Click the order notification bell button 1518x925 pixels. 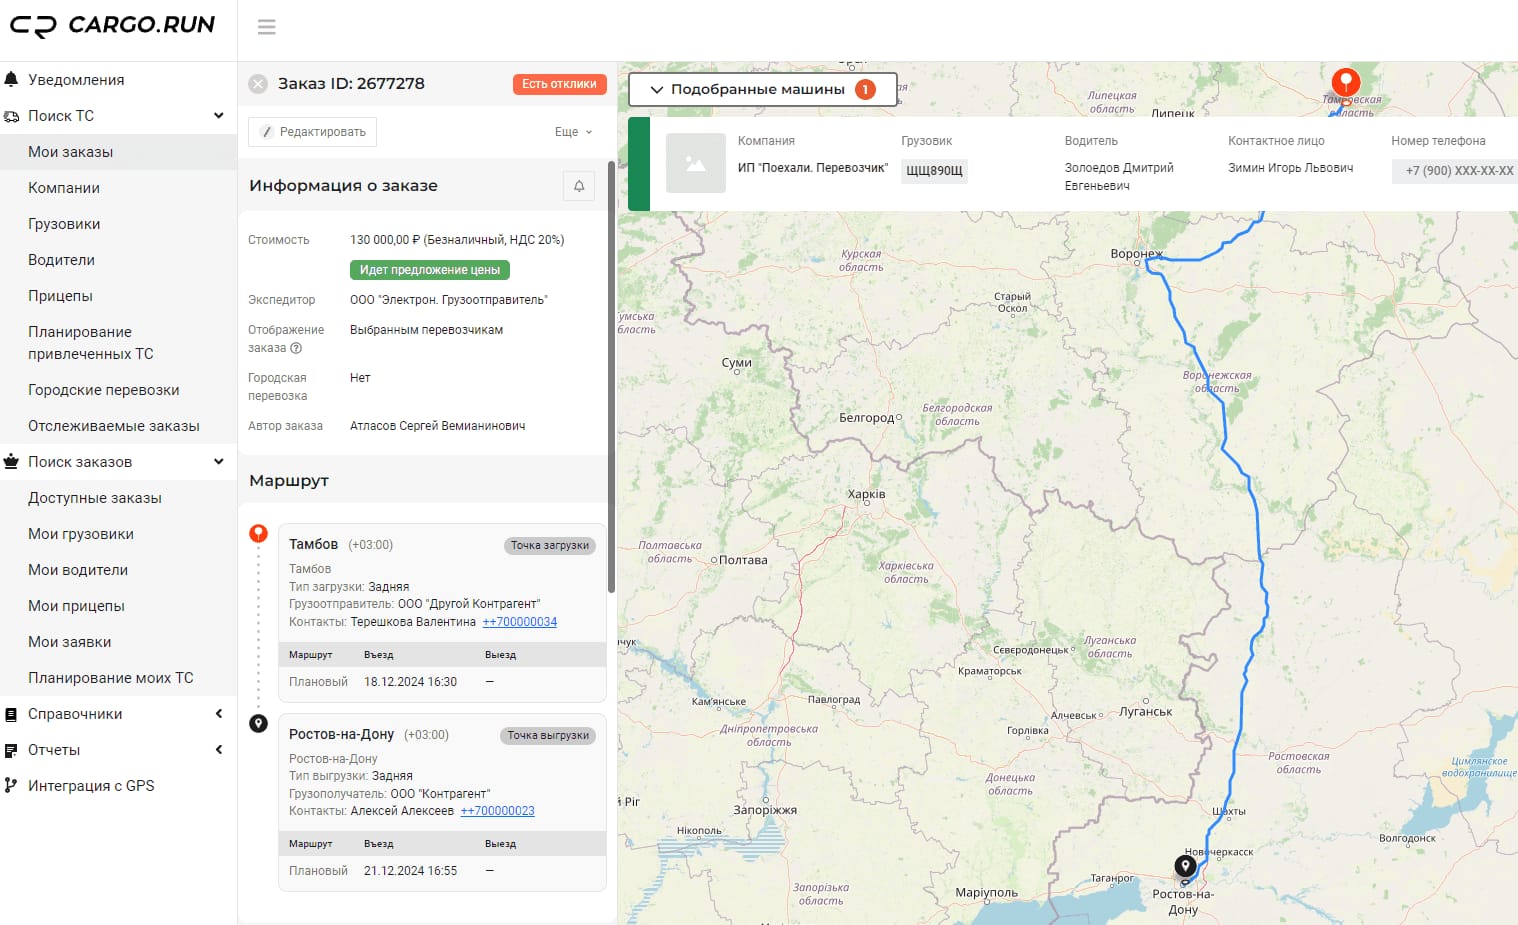click(x=579, y=186)
